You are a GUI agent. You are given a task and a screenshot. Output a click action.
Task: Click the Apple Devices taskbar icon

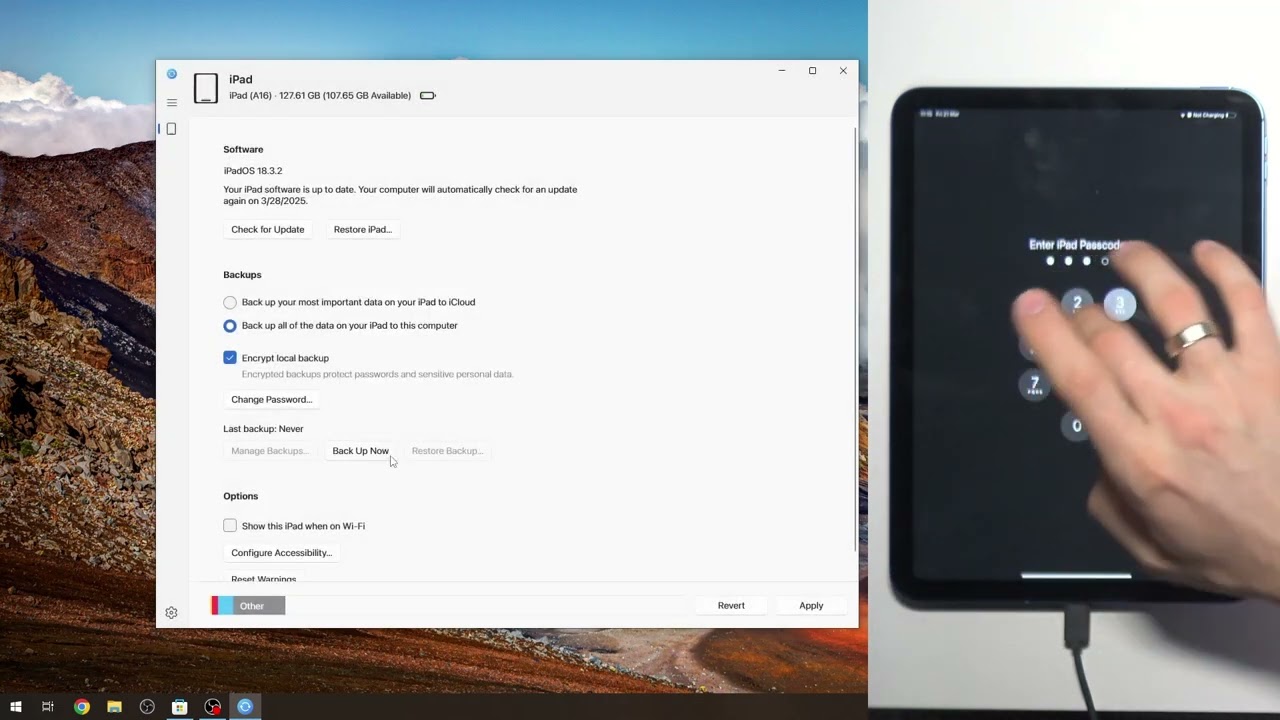click(x=245, y=707)
